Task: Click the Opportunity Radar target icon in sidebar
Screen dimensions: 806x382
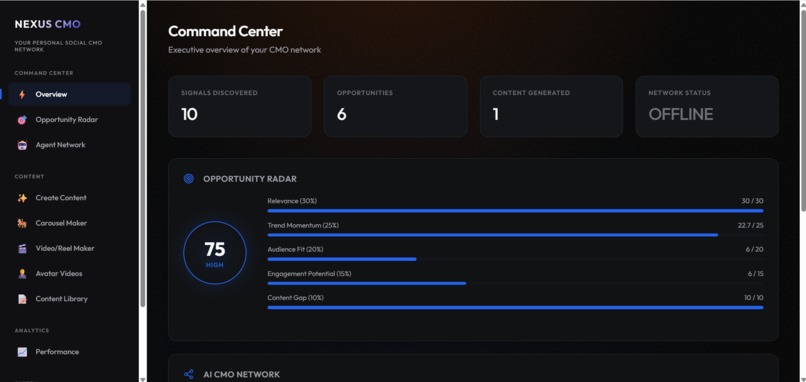Action: click(22, 120)
